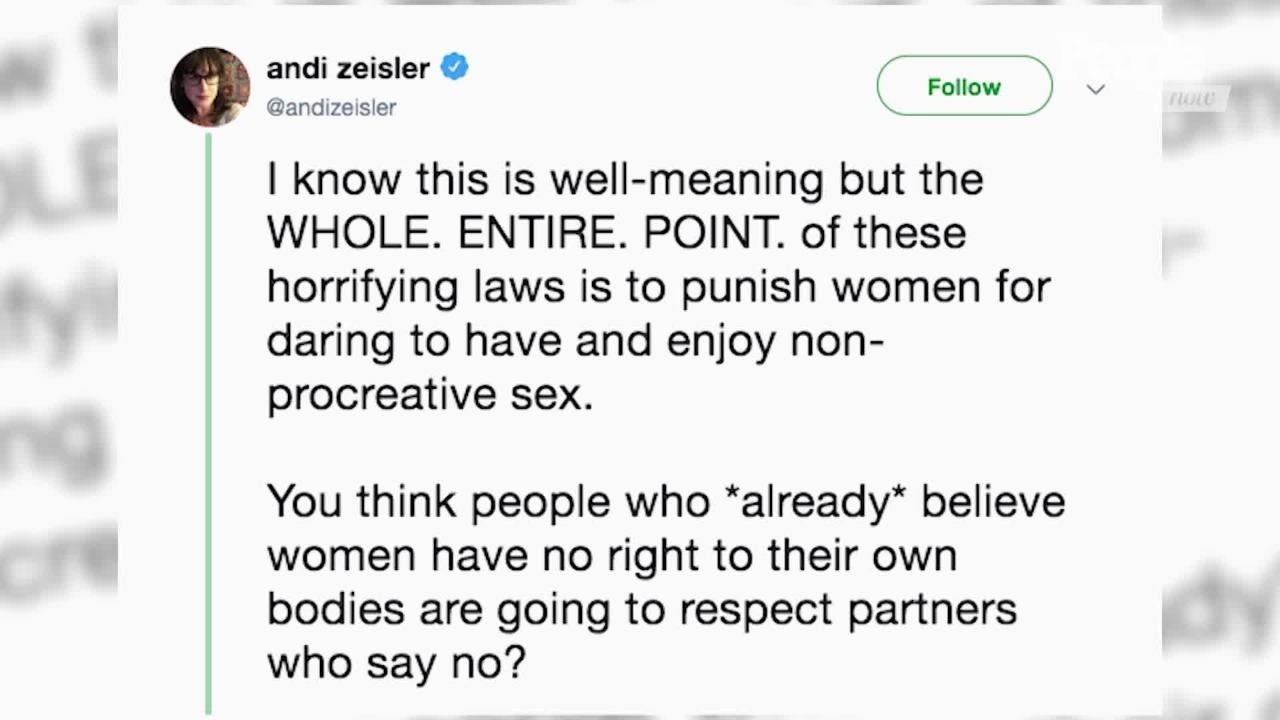The height and width of the screenshot is (720, 1280).
Task: Click the green thread line
Action: pos(209,424)
